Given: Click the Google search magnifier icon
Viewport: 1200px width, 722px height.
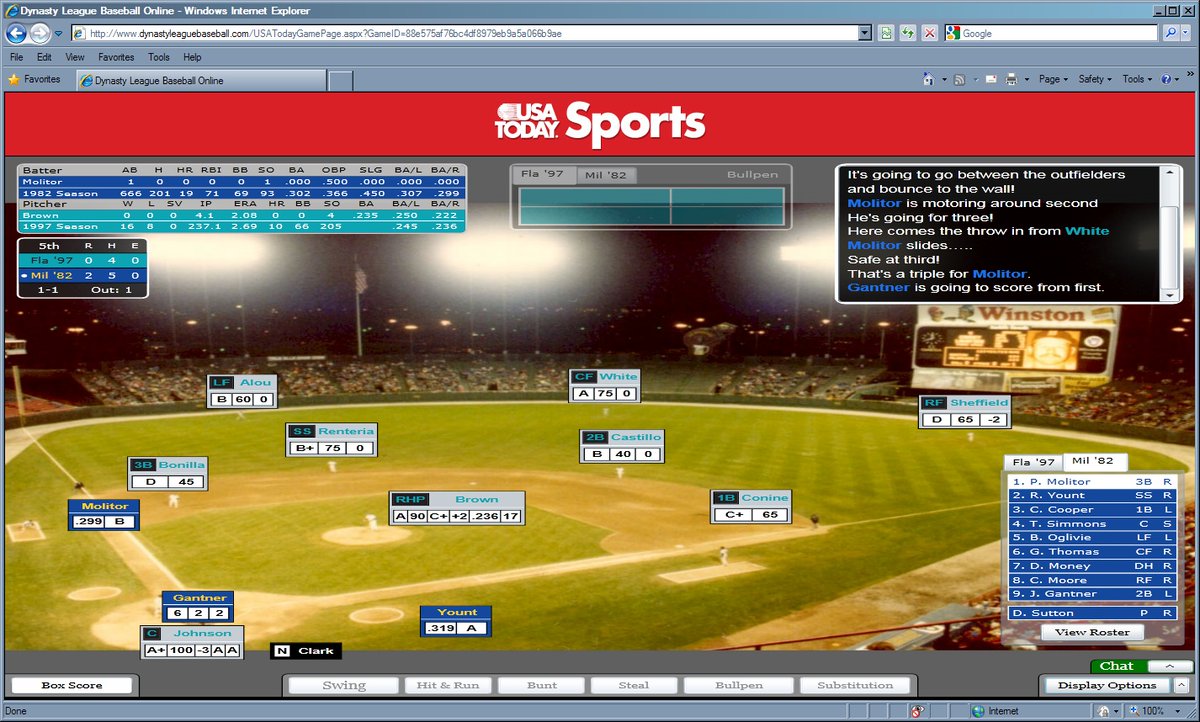Looking at the screenshot, I should point(1170,33).
